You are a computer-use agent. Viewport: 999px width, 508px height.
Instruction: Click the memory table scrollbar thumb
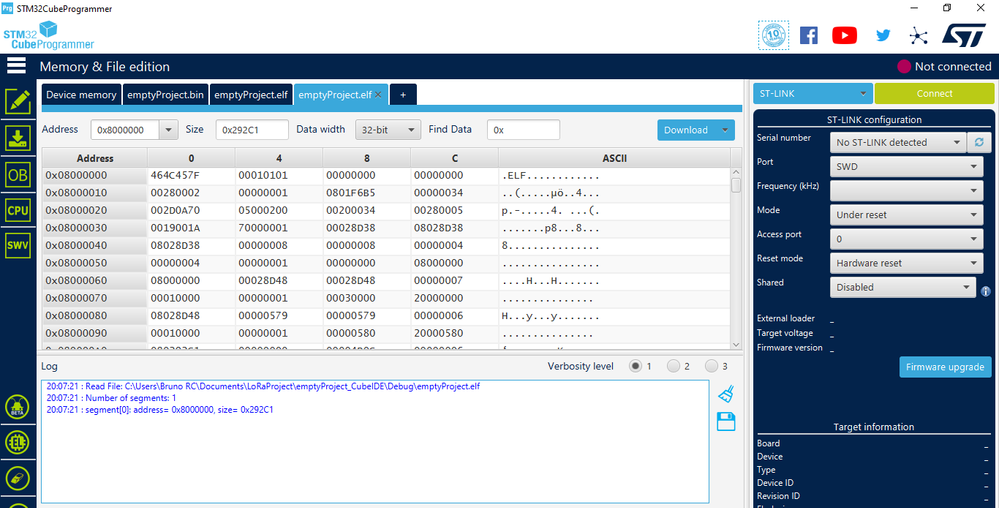pyautogui.click(x=736, y=185)
